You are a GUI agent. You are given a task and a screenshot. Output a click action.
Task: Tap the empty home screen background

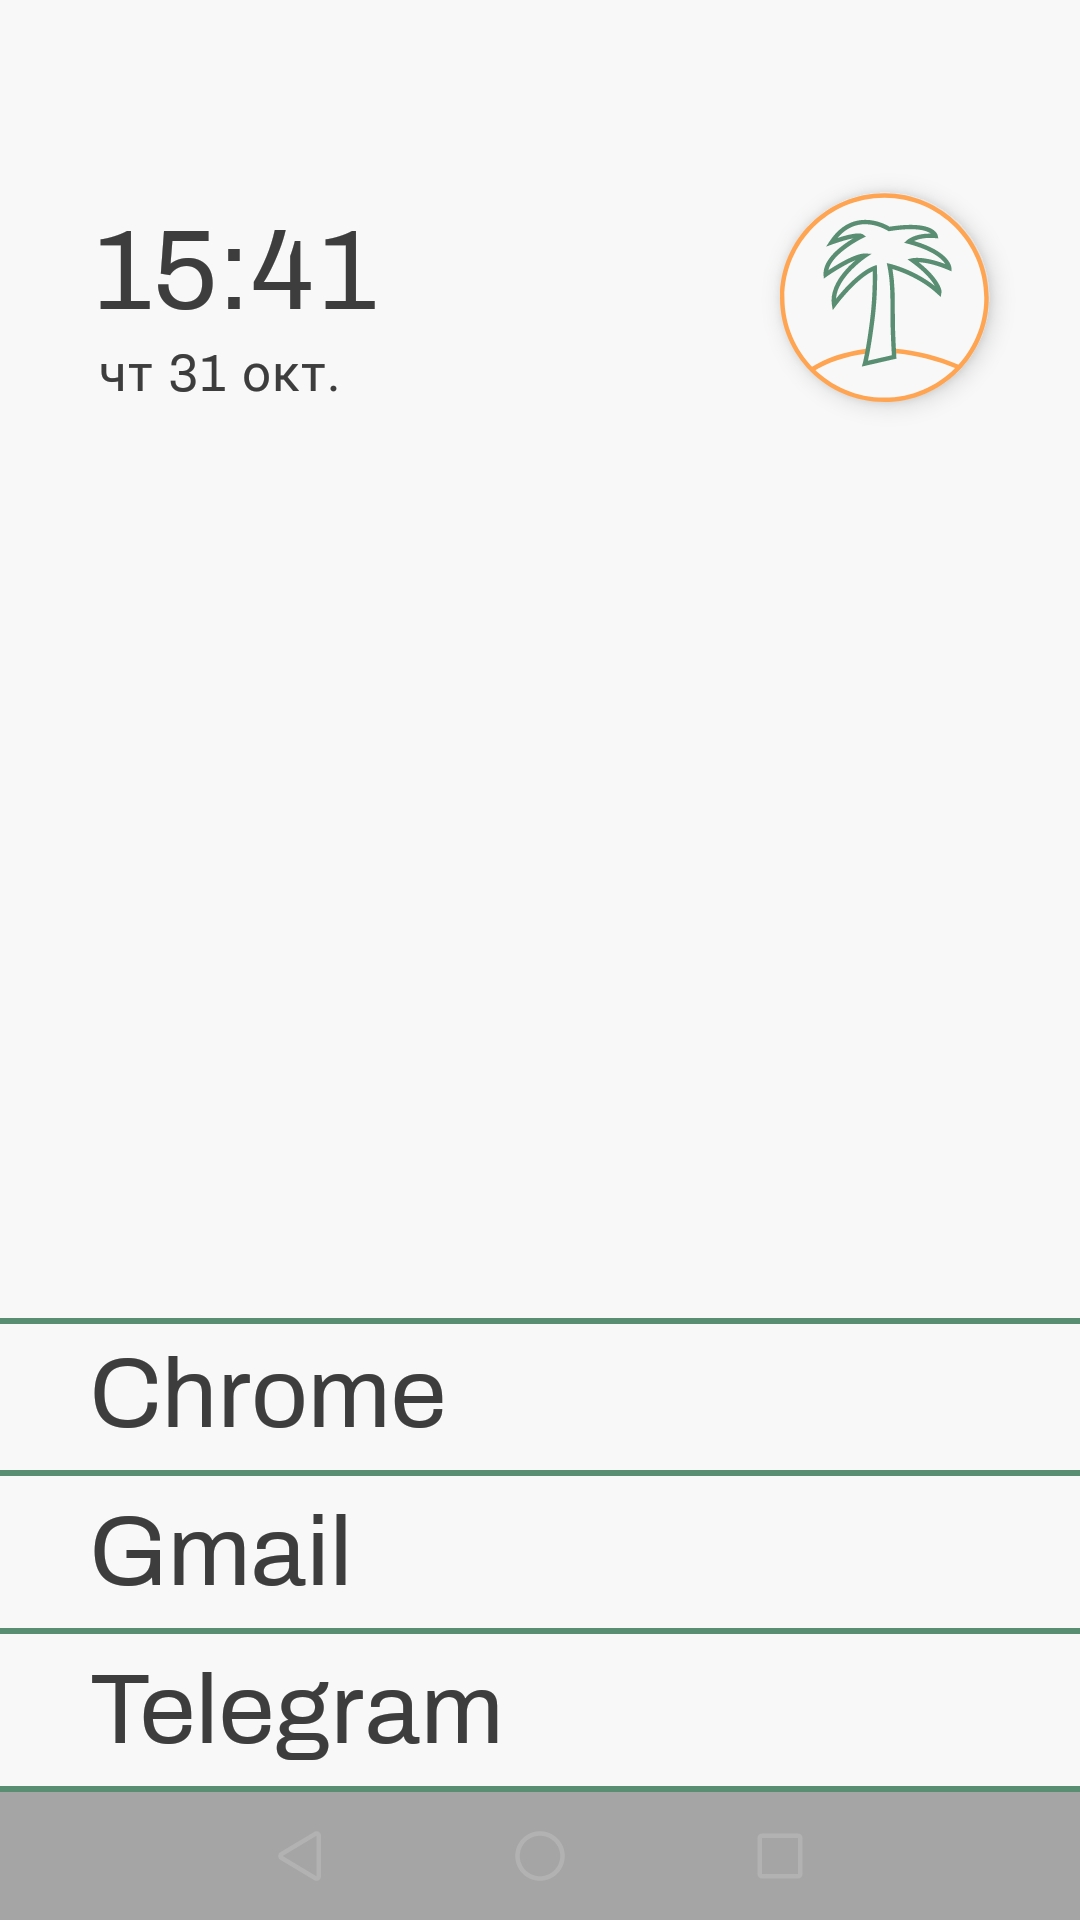540,850
